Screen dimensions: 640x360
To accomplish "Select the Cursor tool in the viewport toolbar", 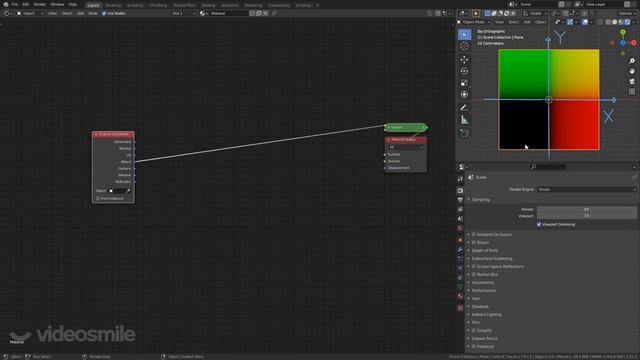I will pos(464,46).
